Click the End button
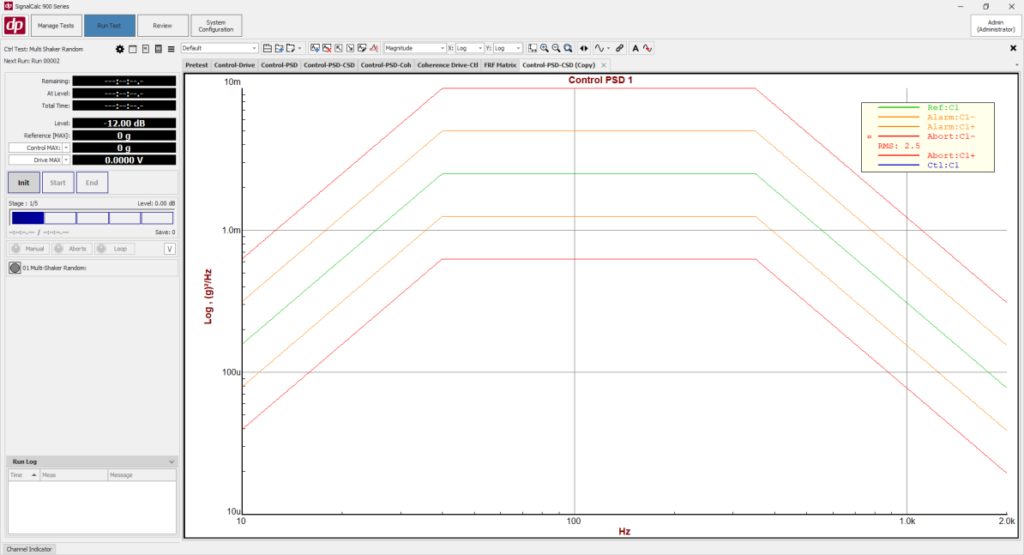This screenshot has height=555, width=1024. click(x=91, y=183)
